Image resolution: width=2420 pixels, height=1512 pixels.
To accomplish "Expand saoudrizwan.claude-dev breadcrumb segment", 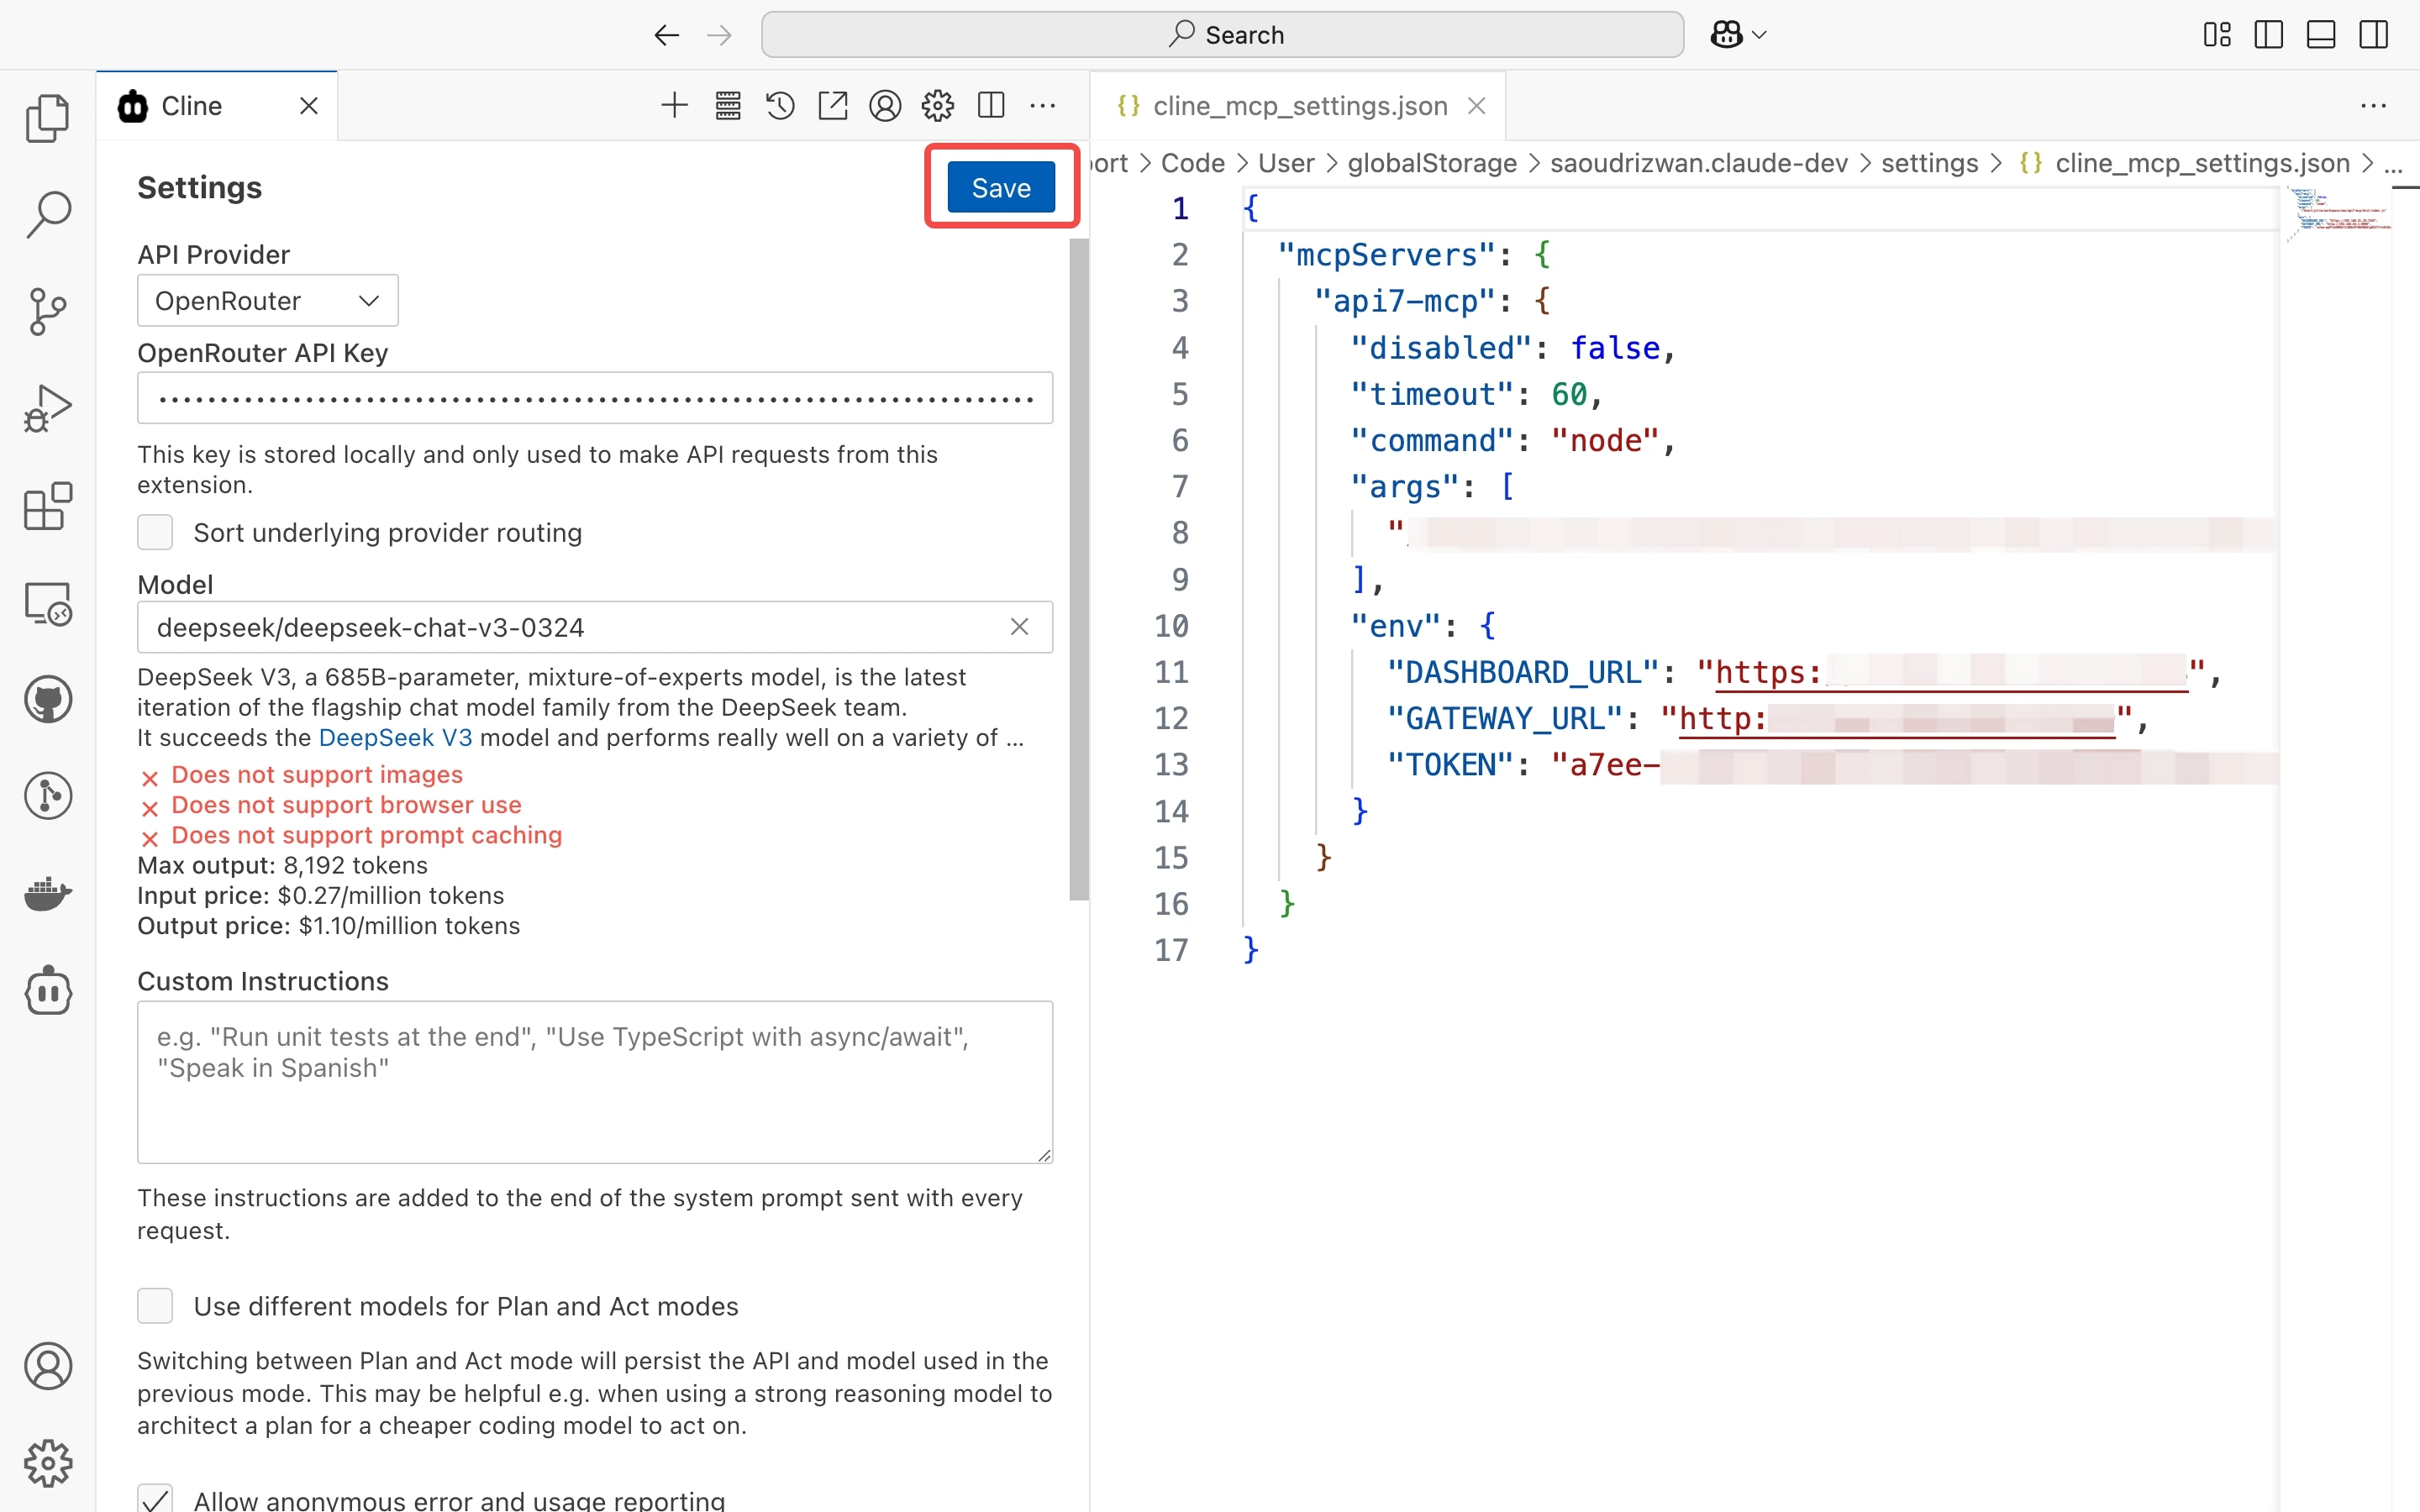I will [x=1699, y=163].
